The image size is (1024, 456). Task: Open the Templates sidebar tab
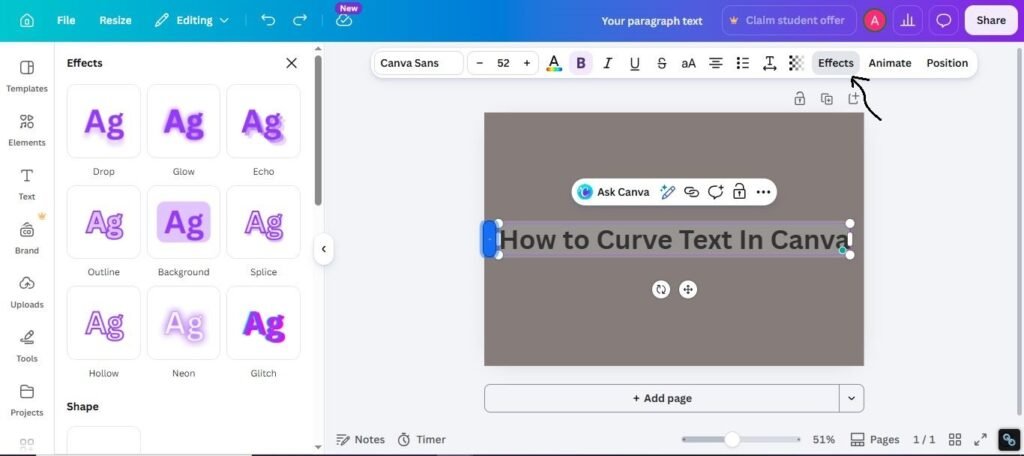click(27, 76)
